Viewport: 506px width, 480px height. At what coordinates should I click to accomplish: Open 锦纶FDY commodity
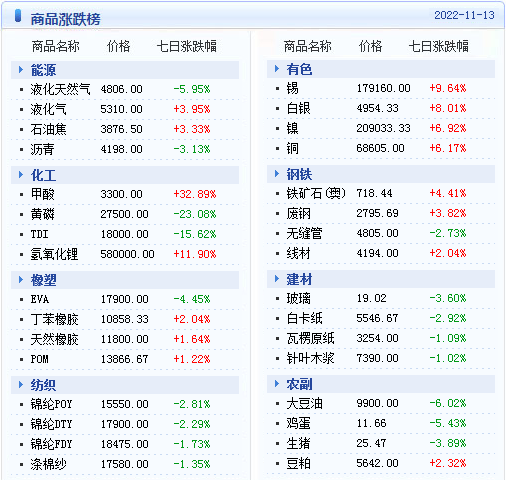point(51,444)
